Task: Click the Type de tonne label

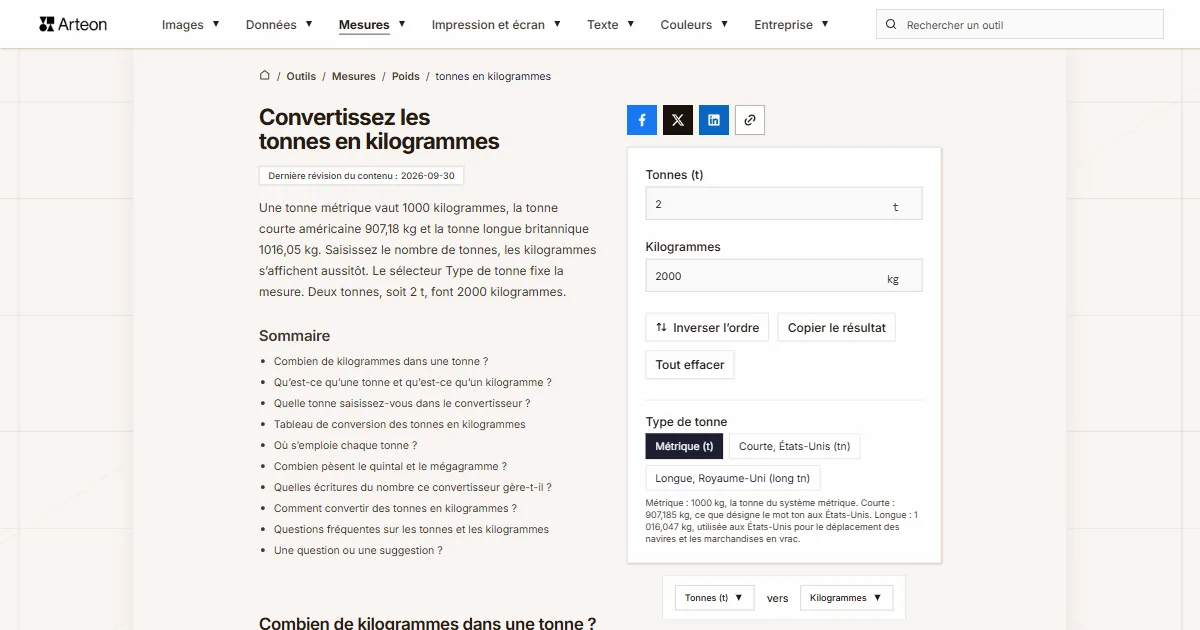Action: tap(686, 422)
